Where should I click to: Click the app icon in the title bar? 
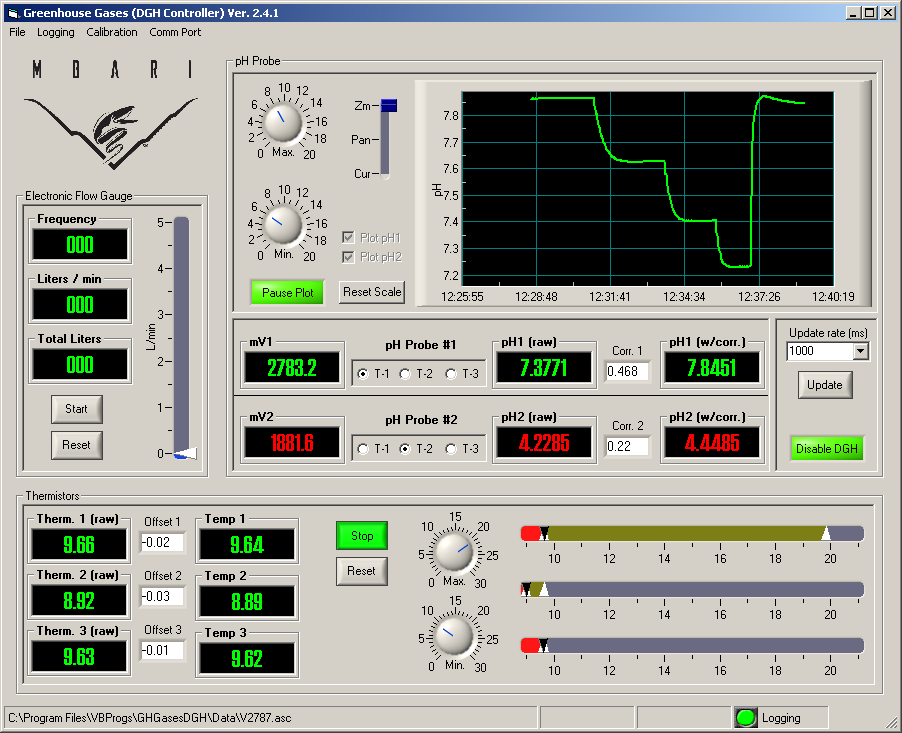click(13, 13)
